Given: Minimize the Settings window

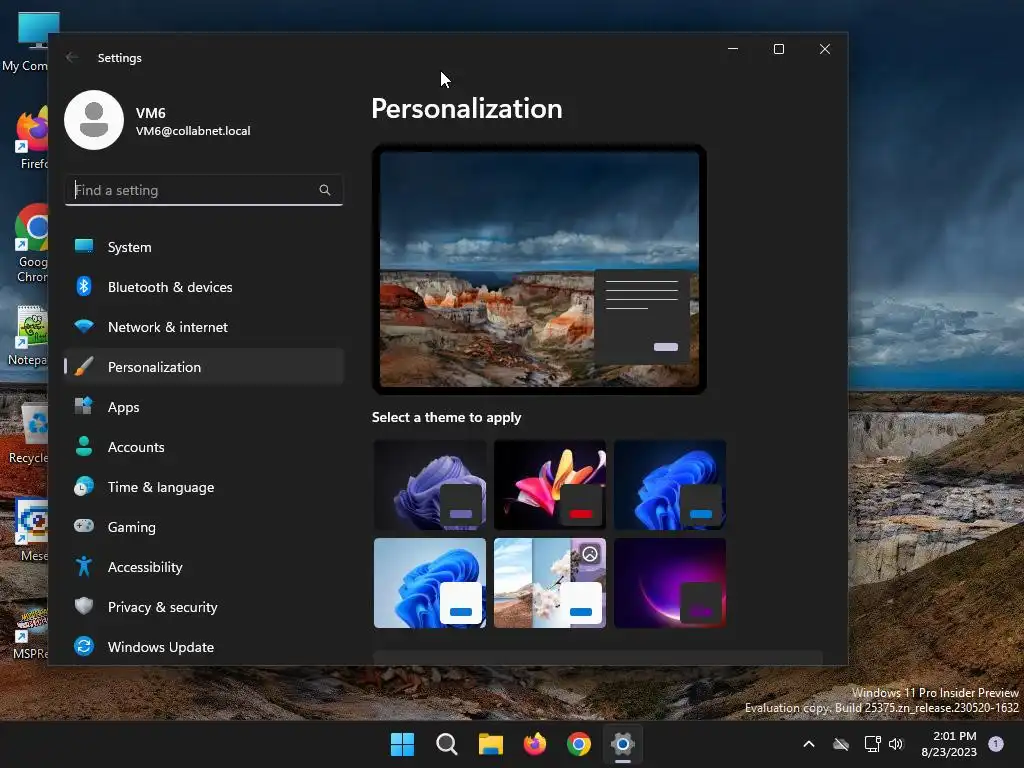Looking at the screenshot, I should click(x=733, y=49).
